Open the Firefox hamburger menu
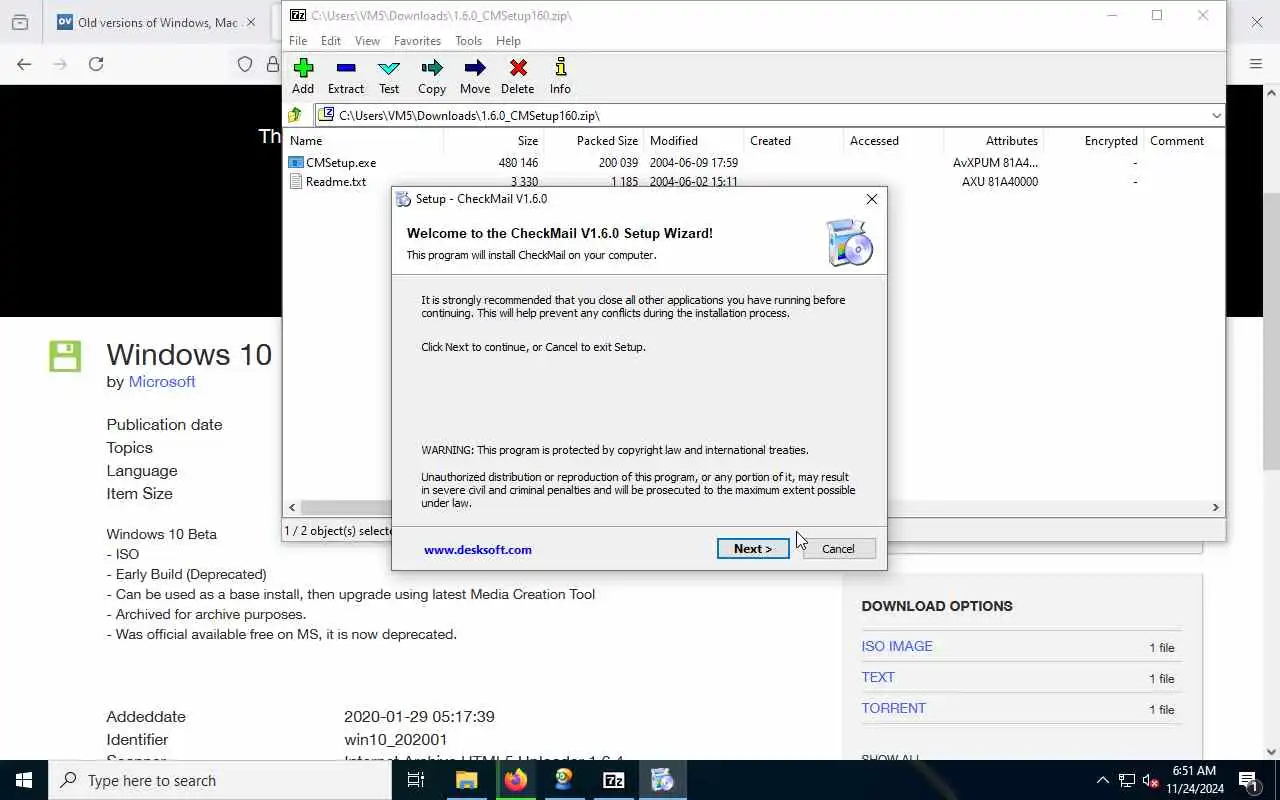The height and width of the screenshot is (800, 1280). tap(1256, 64)
